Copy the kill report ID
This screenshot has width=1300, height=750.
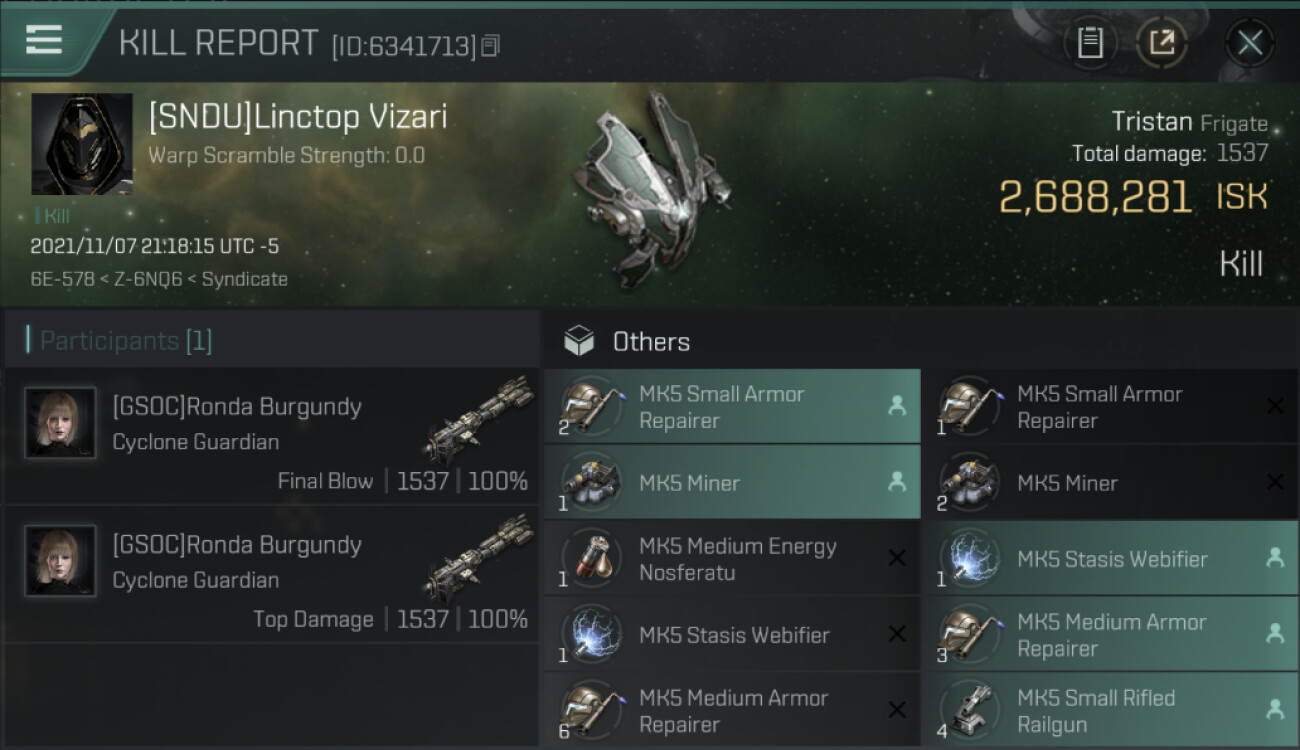coord(490,45)
